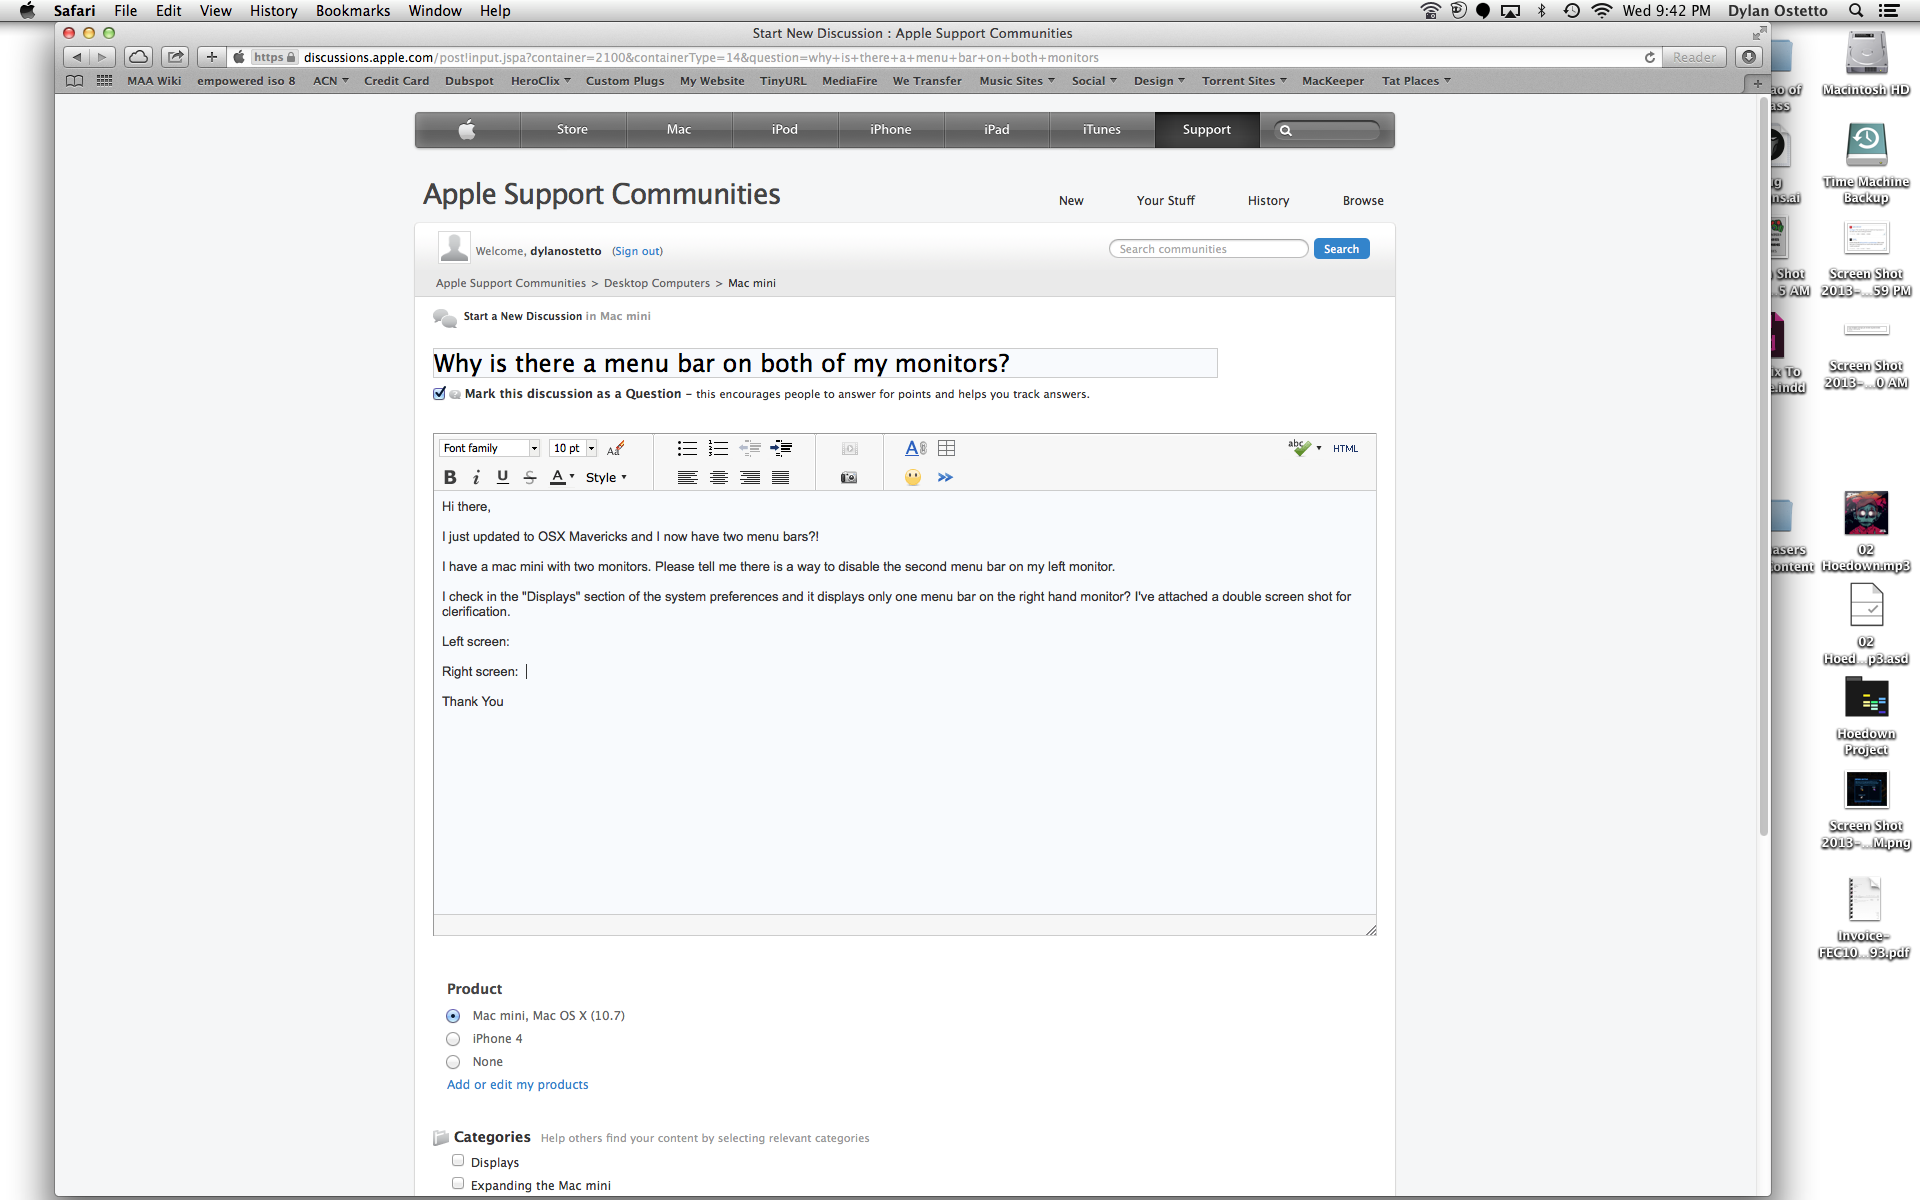Click the blue Search button
This screenshot has width=1920, height=1200.
pos(1341,249)
